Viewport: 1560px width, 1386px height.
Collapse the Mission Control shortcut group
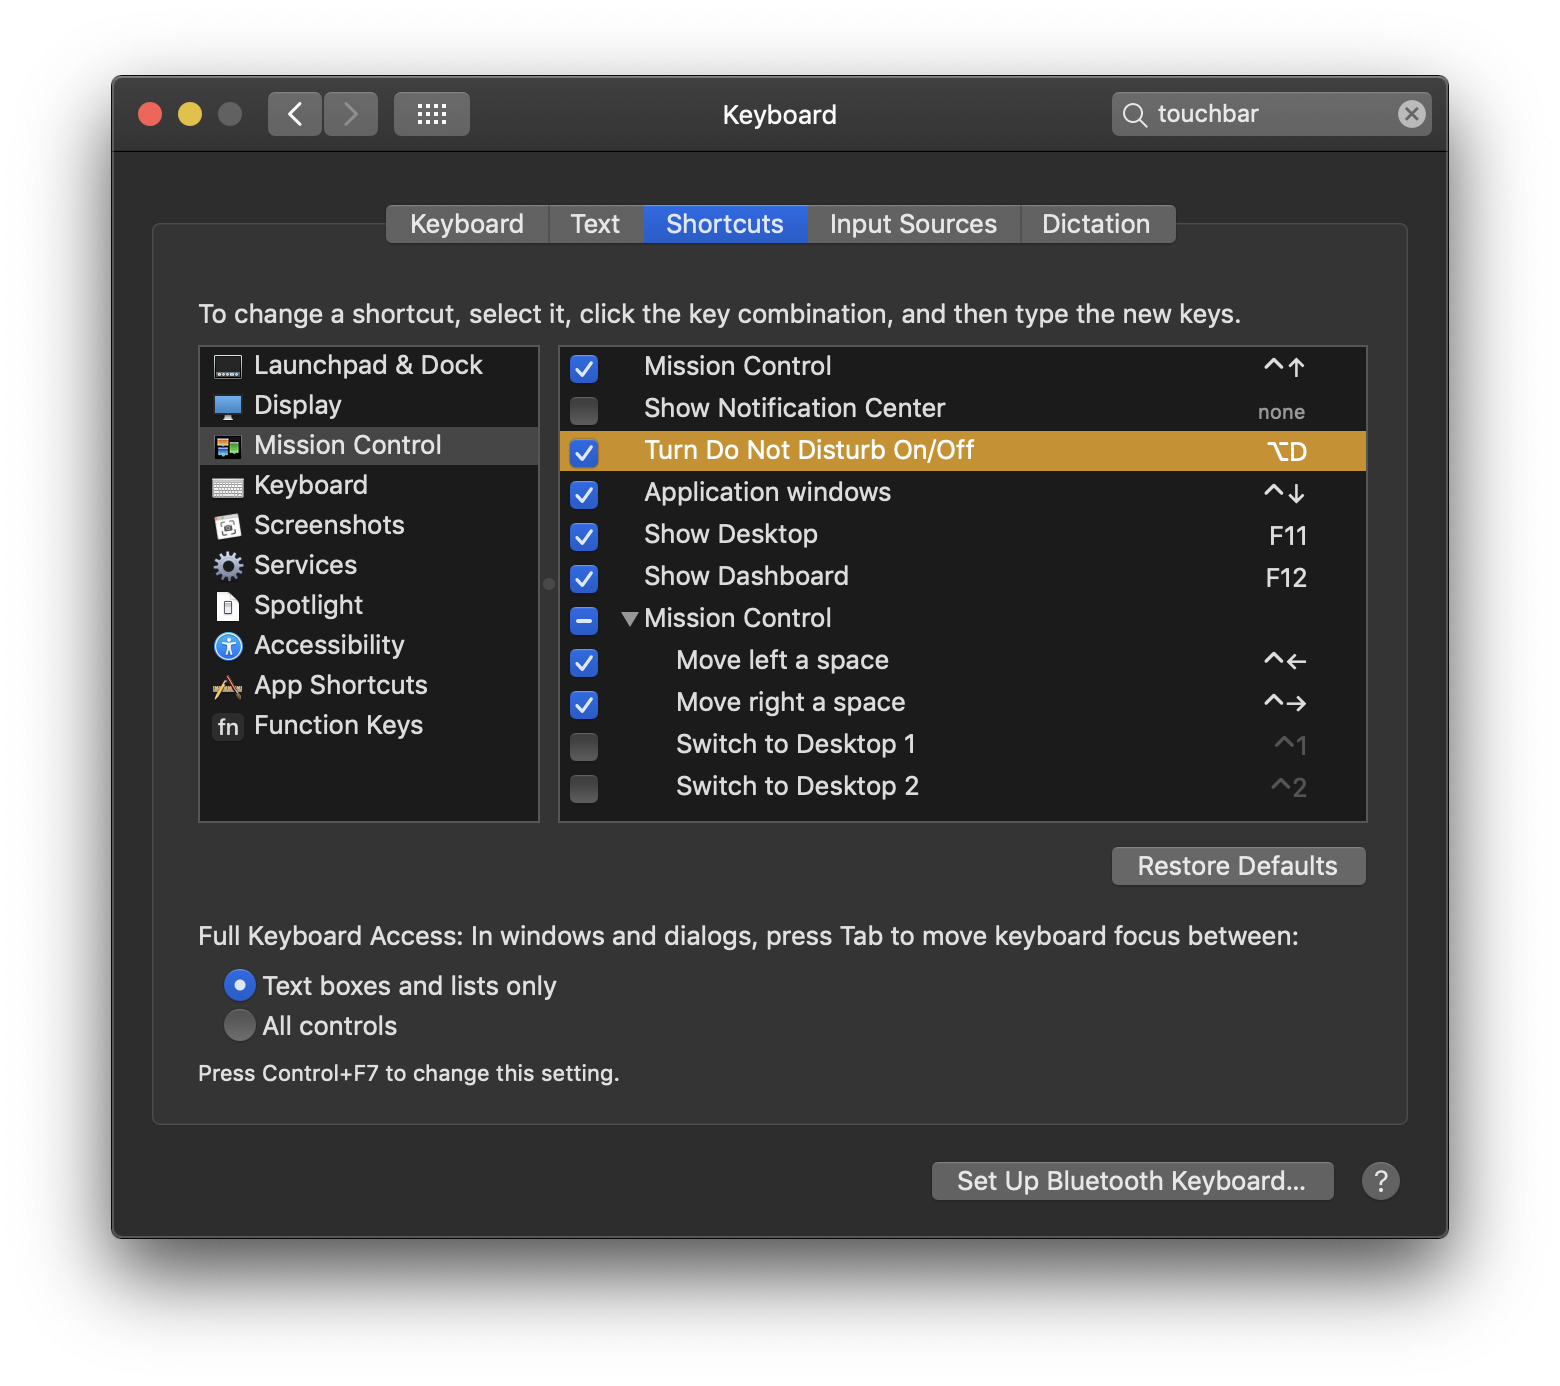tap(630, 618)
